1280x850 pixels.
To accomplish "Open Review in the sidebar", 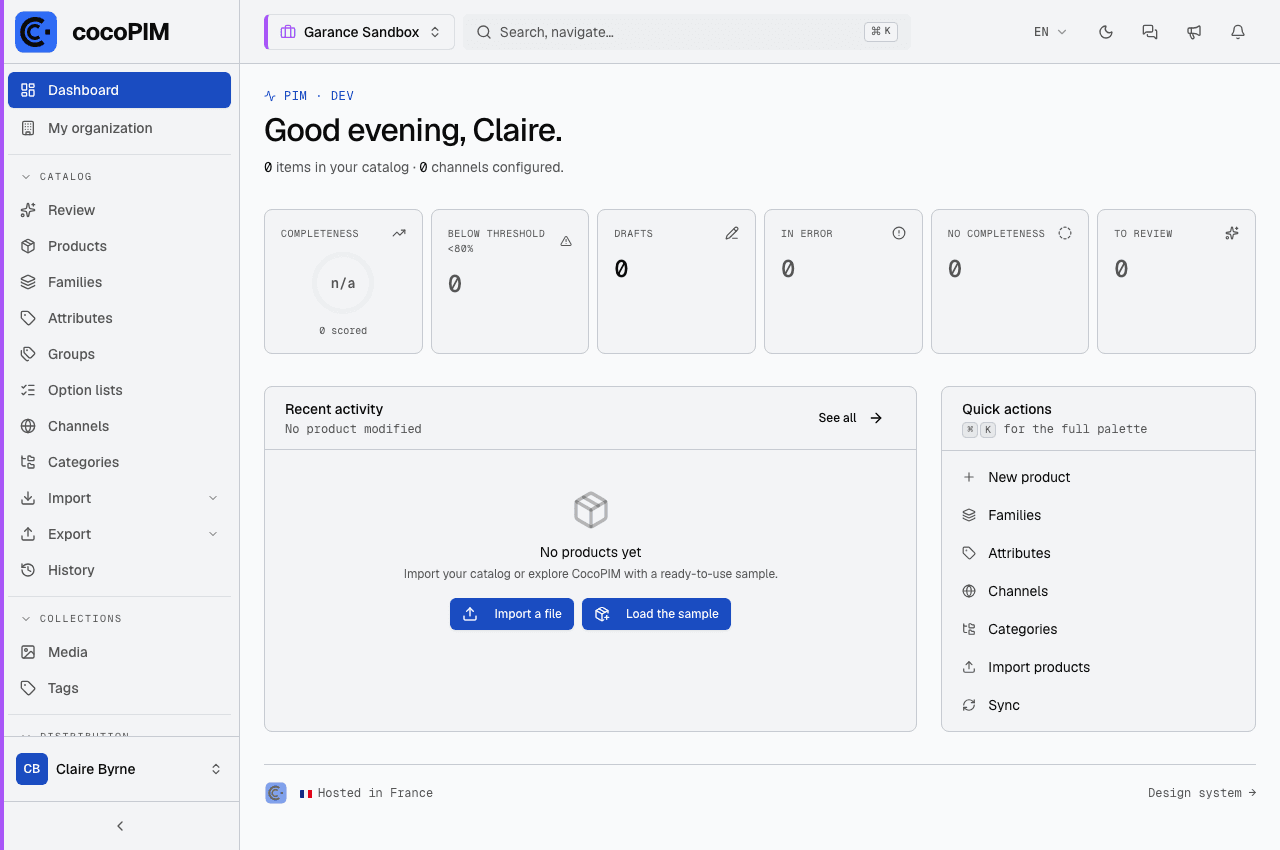I will [x=120, y=210].
